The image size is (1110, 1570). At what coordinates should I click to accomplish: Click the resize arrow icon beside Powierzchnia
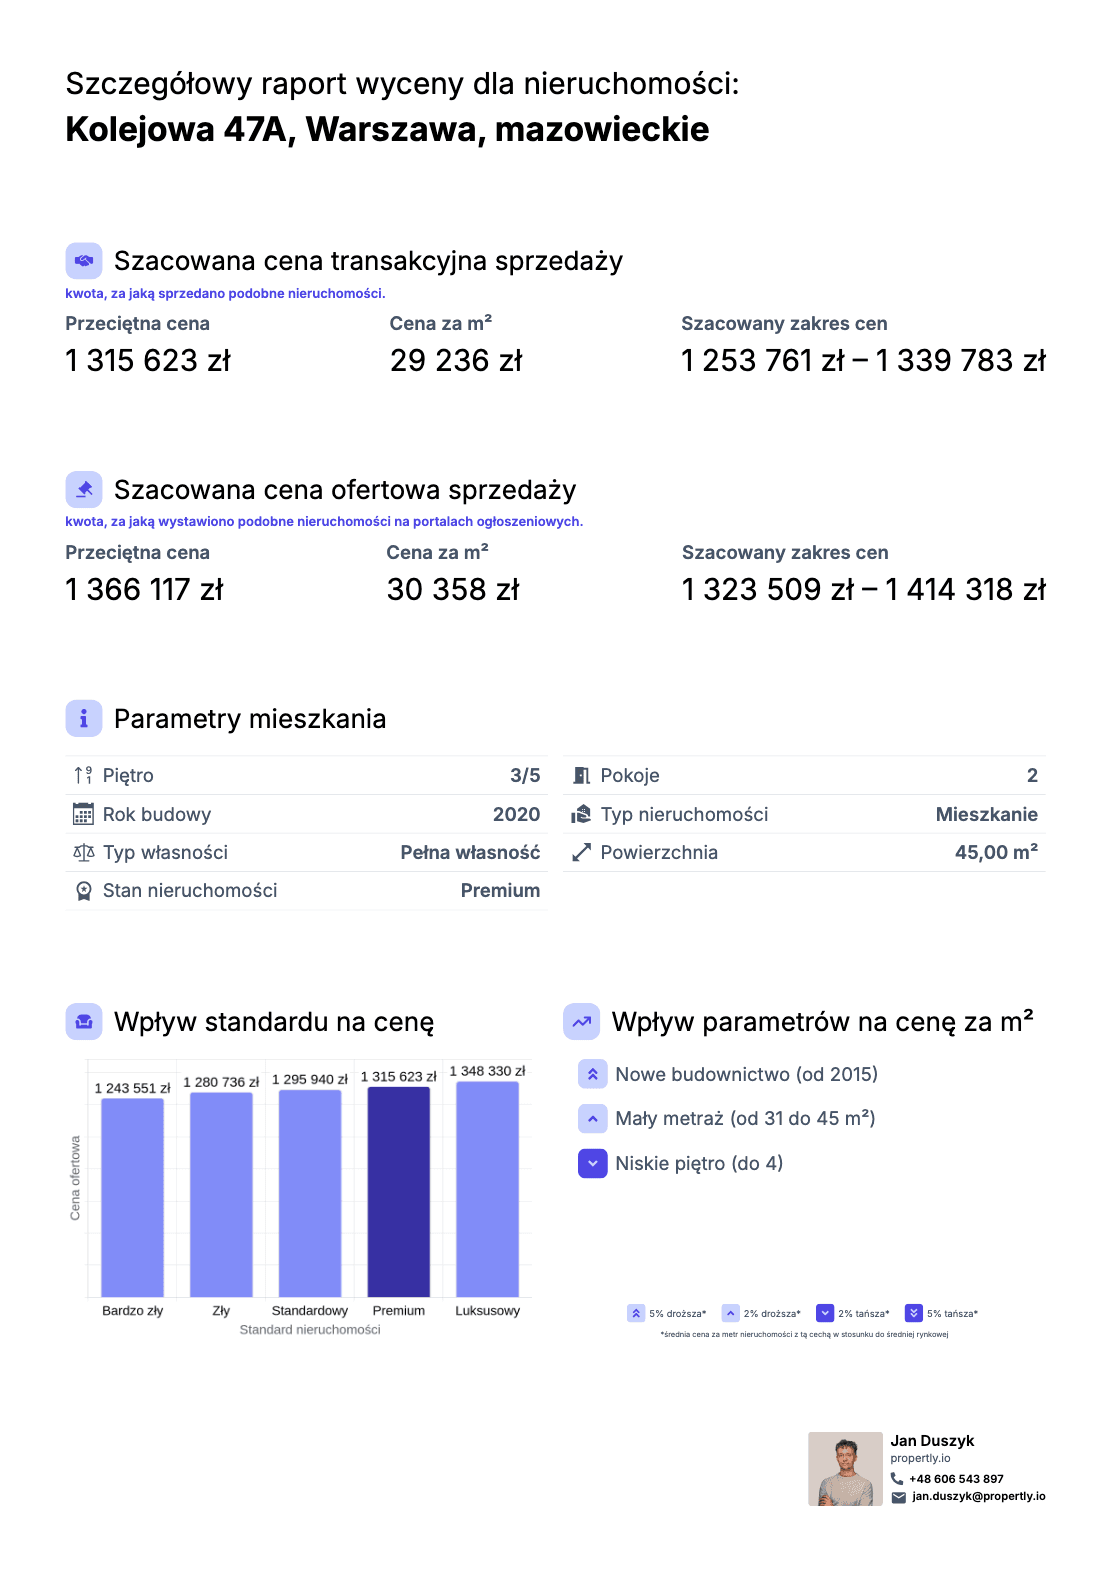tap(581, 852)
